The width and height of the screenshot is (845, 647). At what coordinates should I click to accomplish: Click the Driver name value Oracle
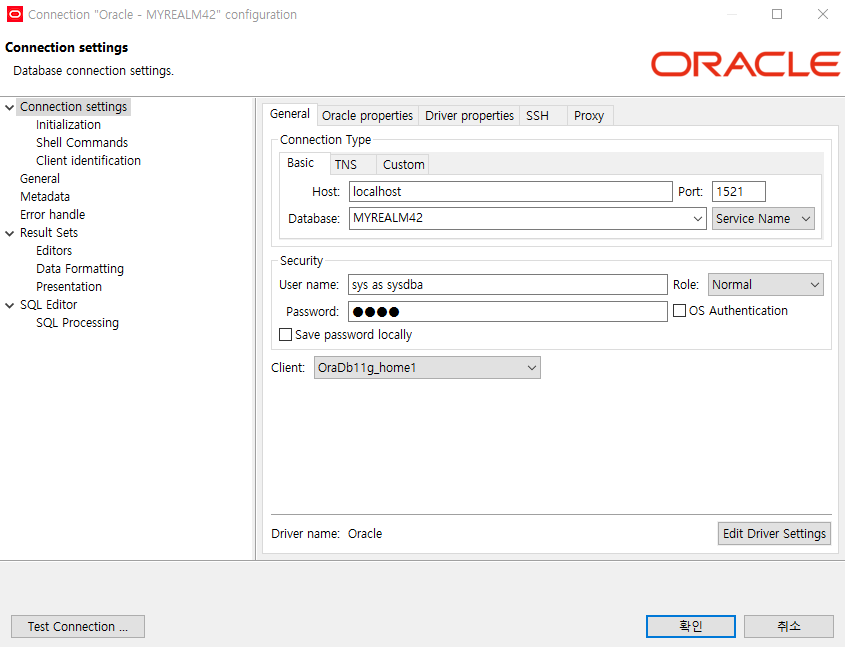[x=365, y=534]
